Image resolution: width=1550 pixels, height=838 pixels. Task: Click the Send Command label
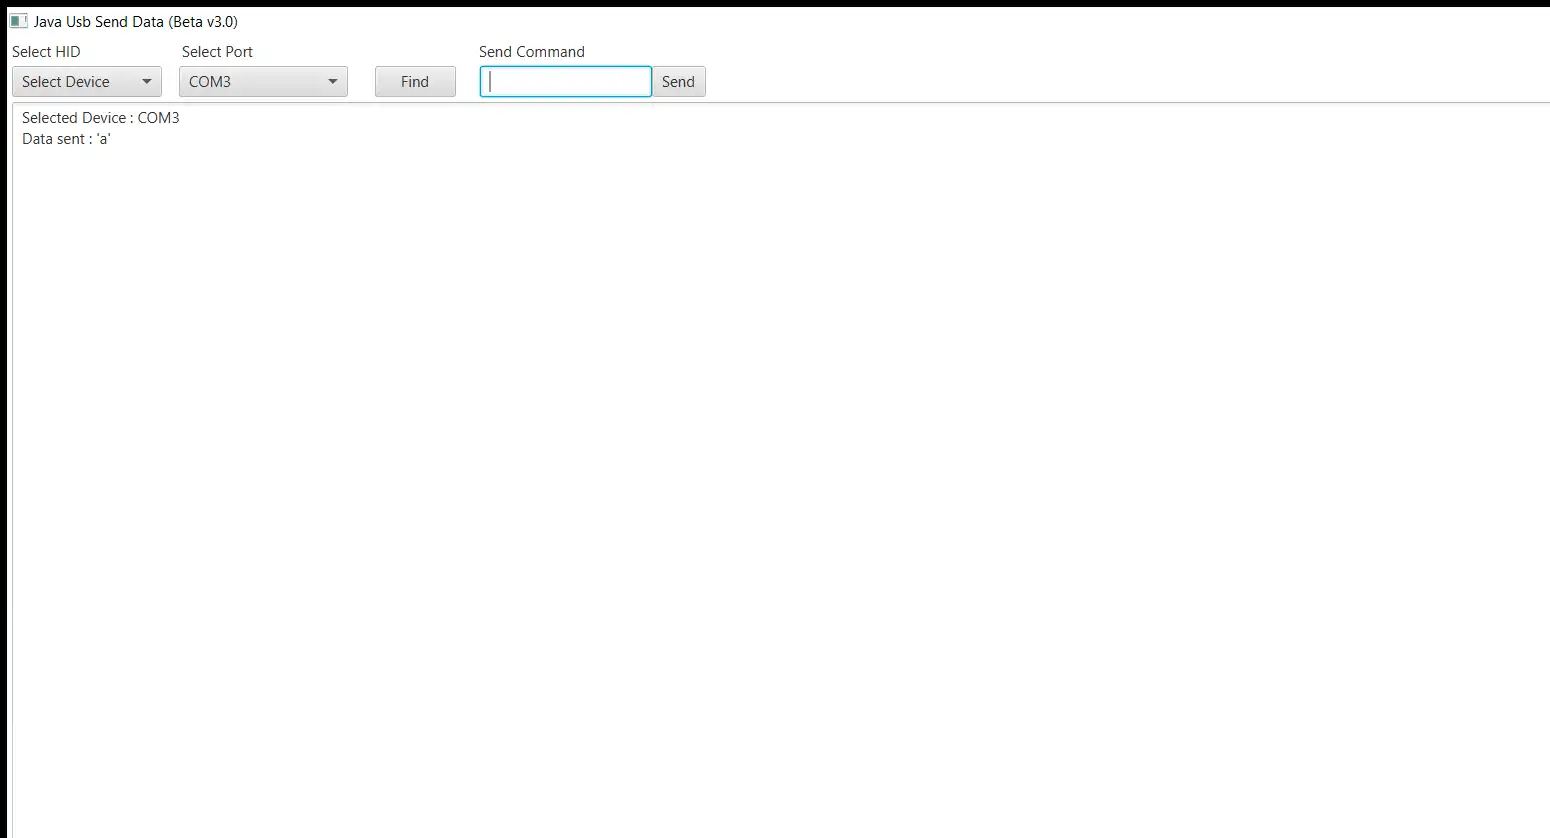(532, 52)
